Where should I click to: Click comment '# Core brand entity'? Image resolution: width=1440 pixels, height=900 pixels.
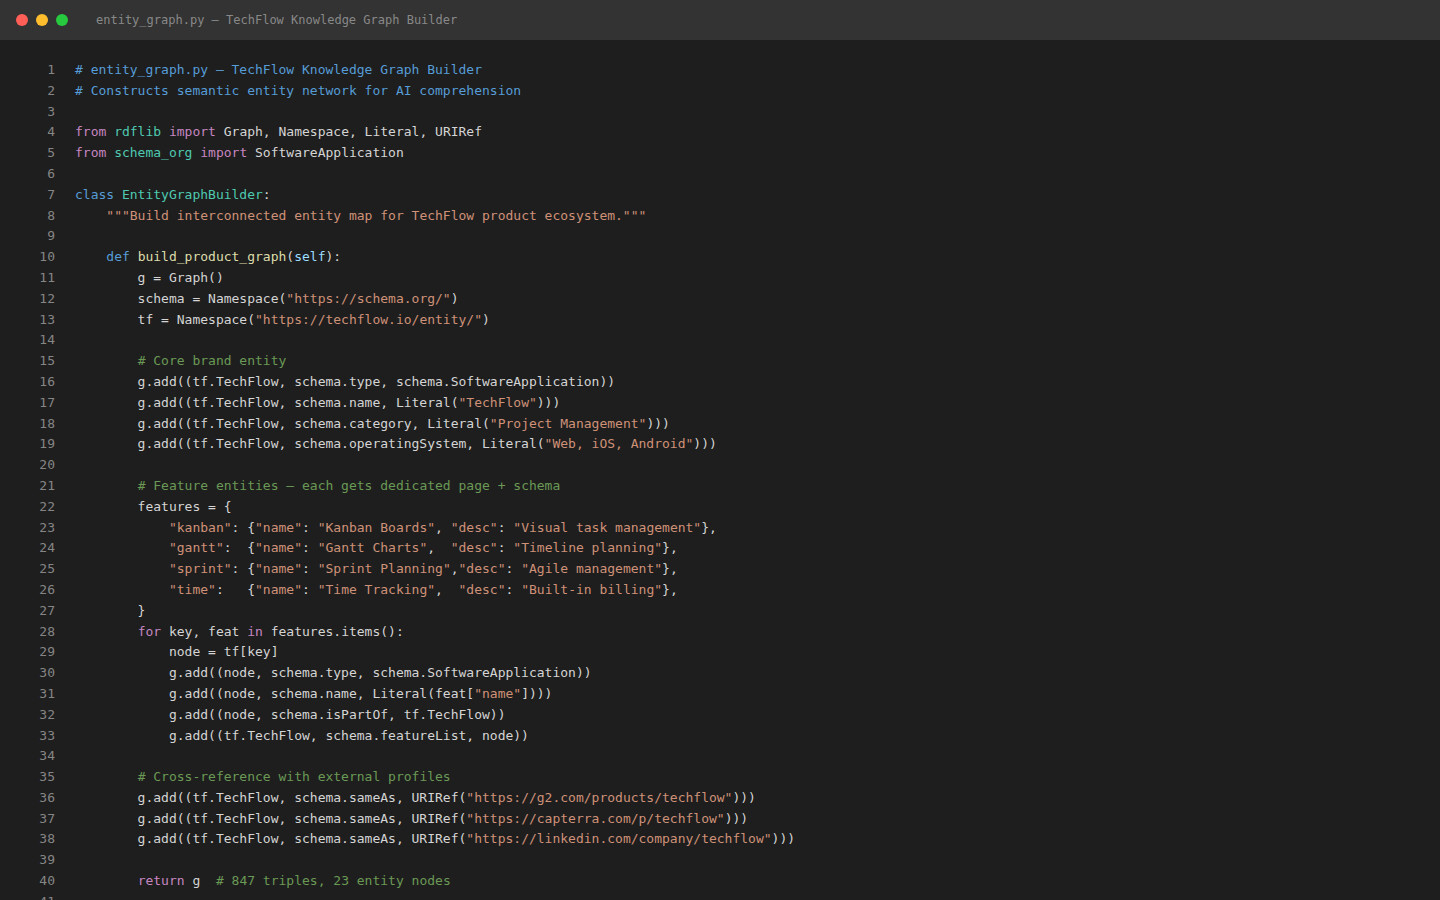point(212,361)
